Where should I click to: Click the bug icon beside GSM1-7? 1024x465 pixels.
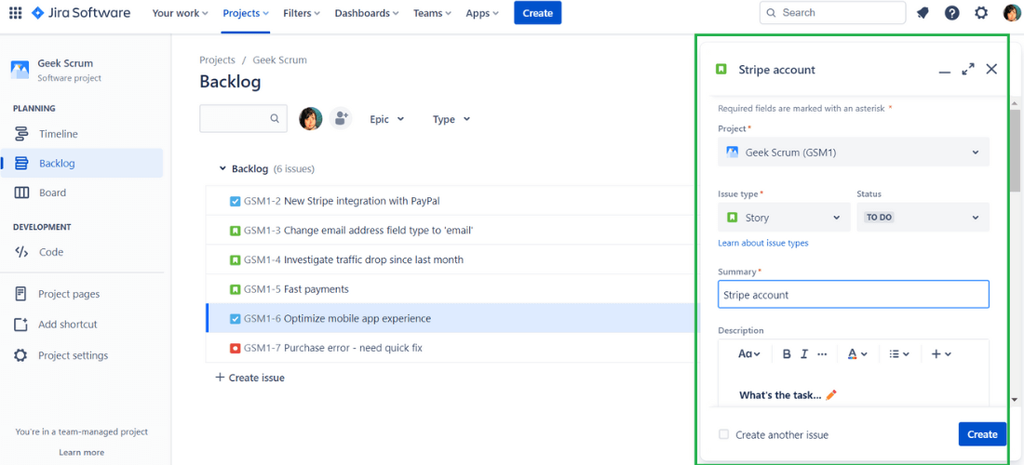(x=235, y=348)
